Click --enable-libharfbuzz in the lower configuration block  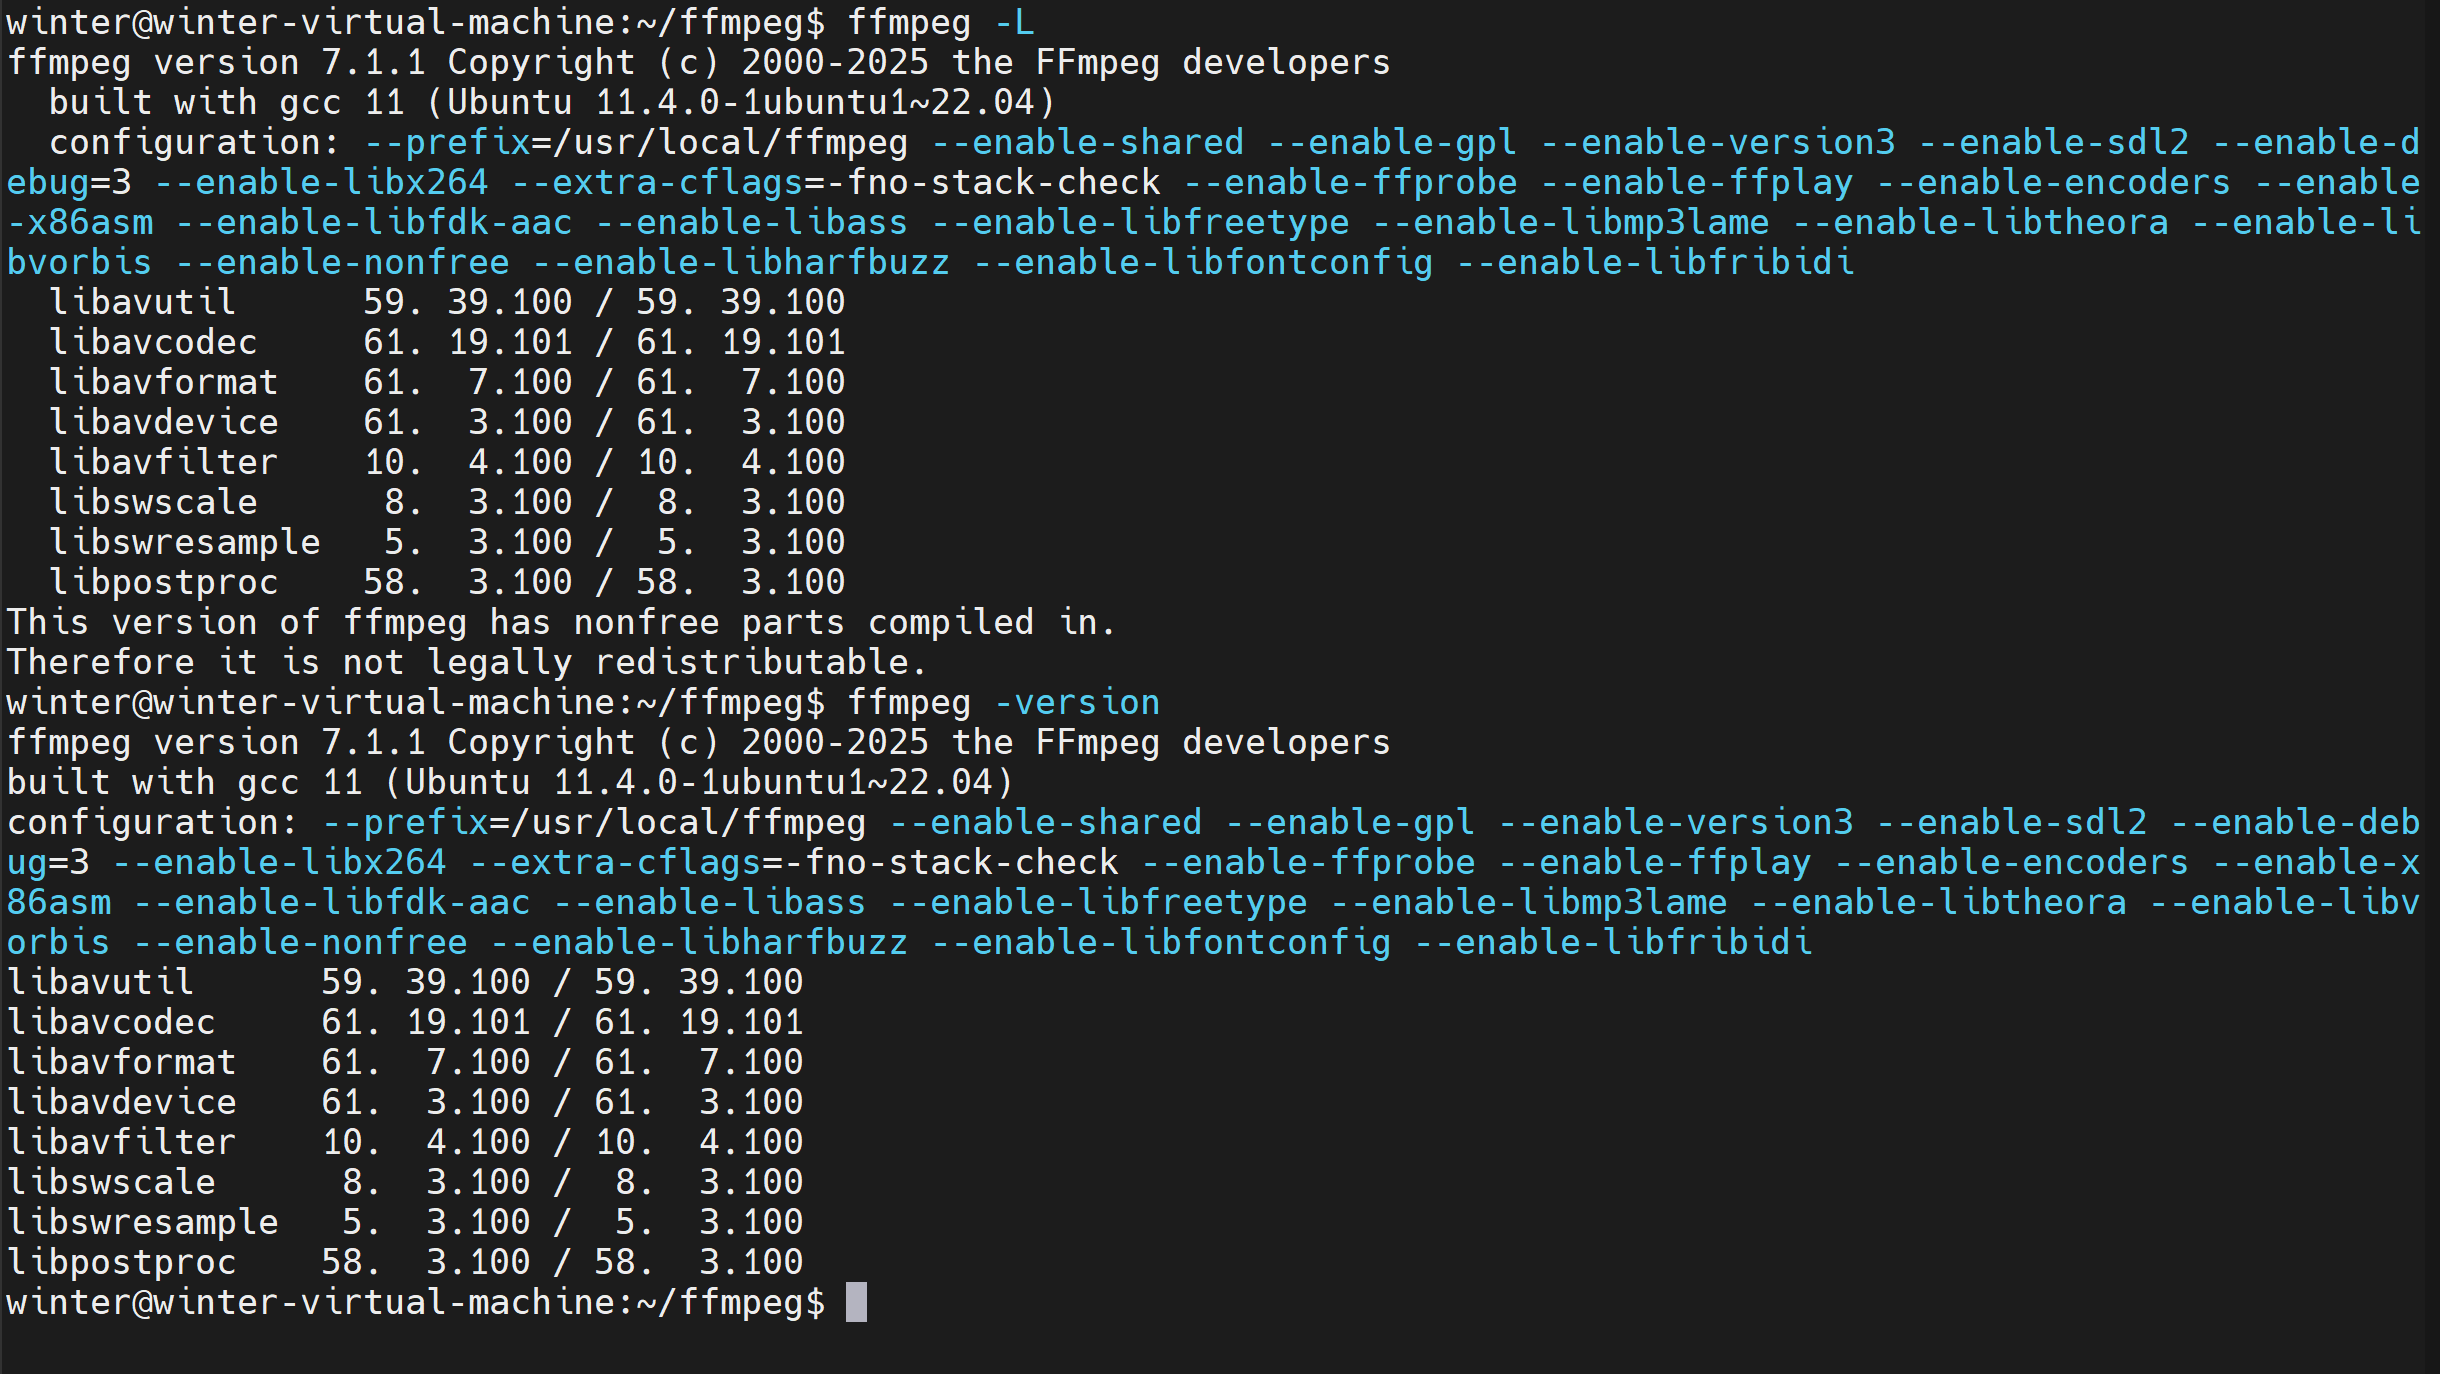click(699, 942)
